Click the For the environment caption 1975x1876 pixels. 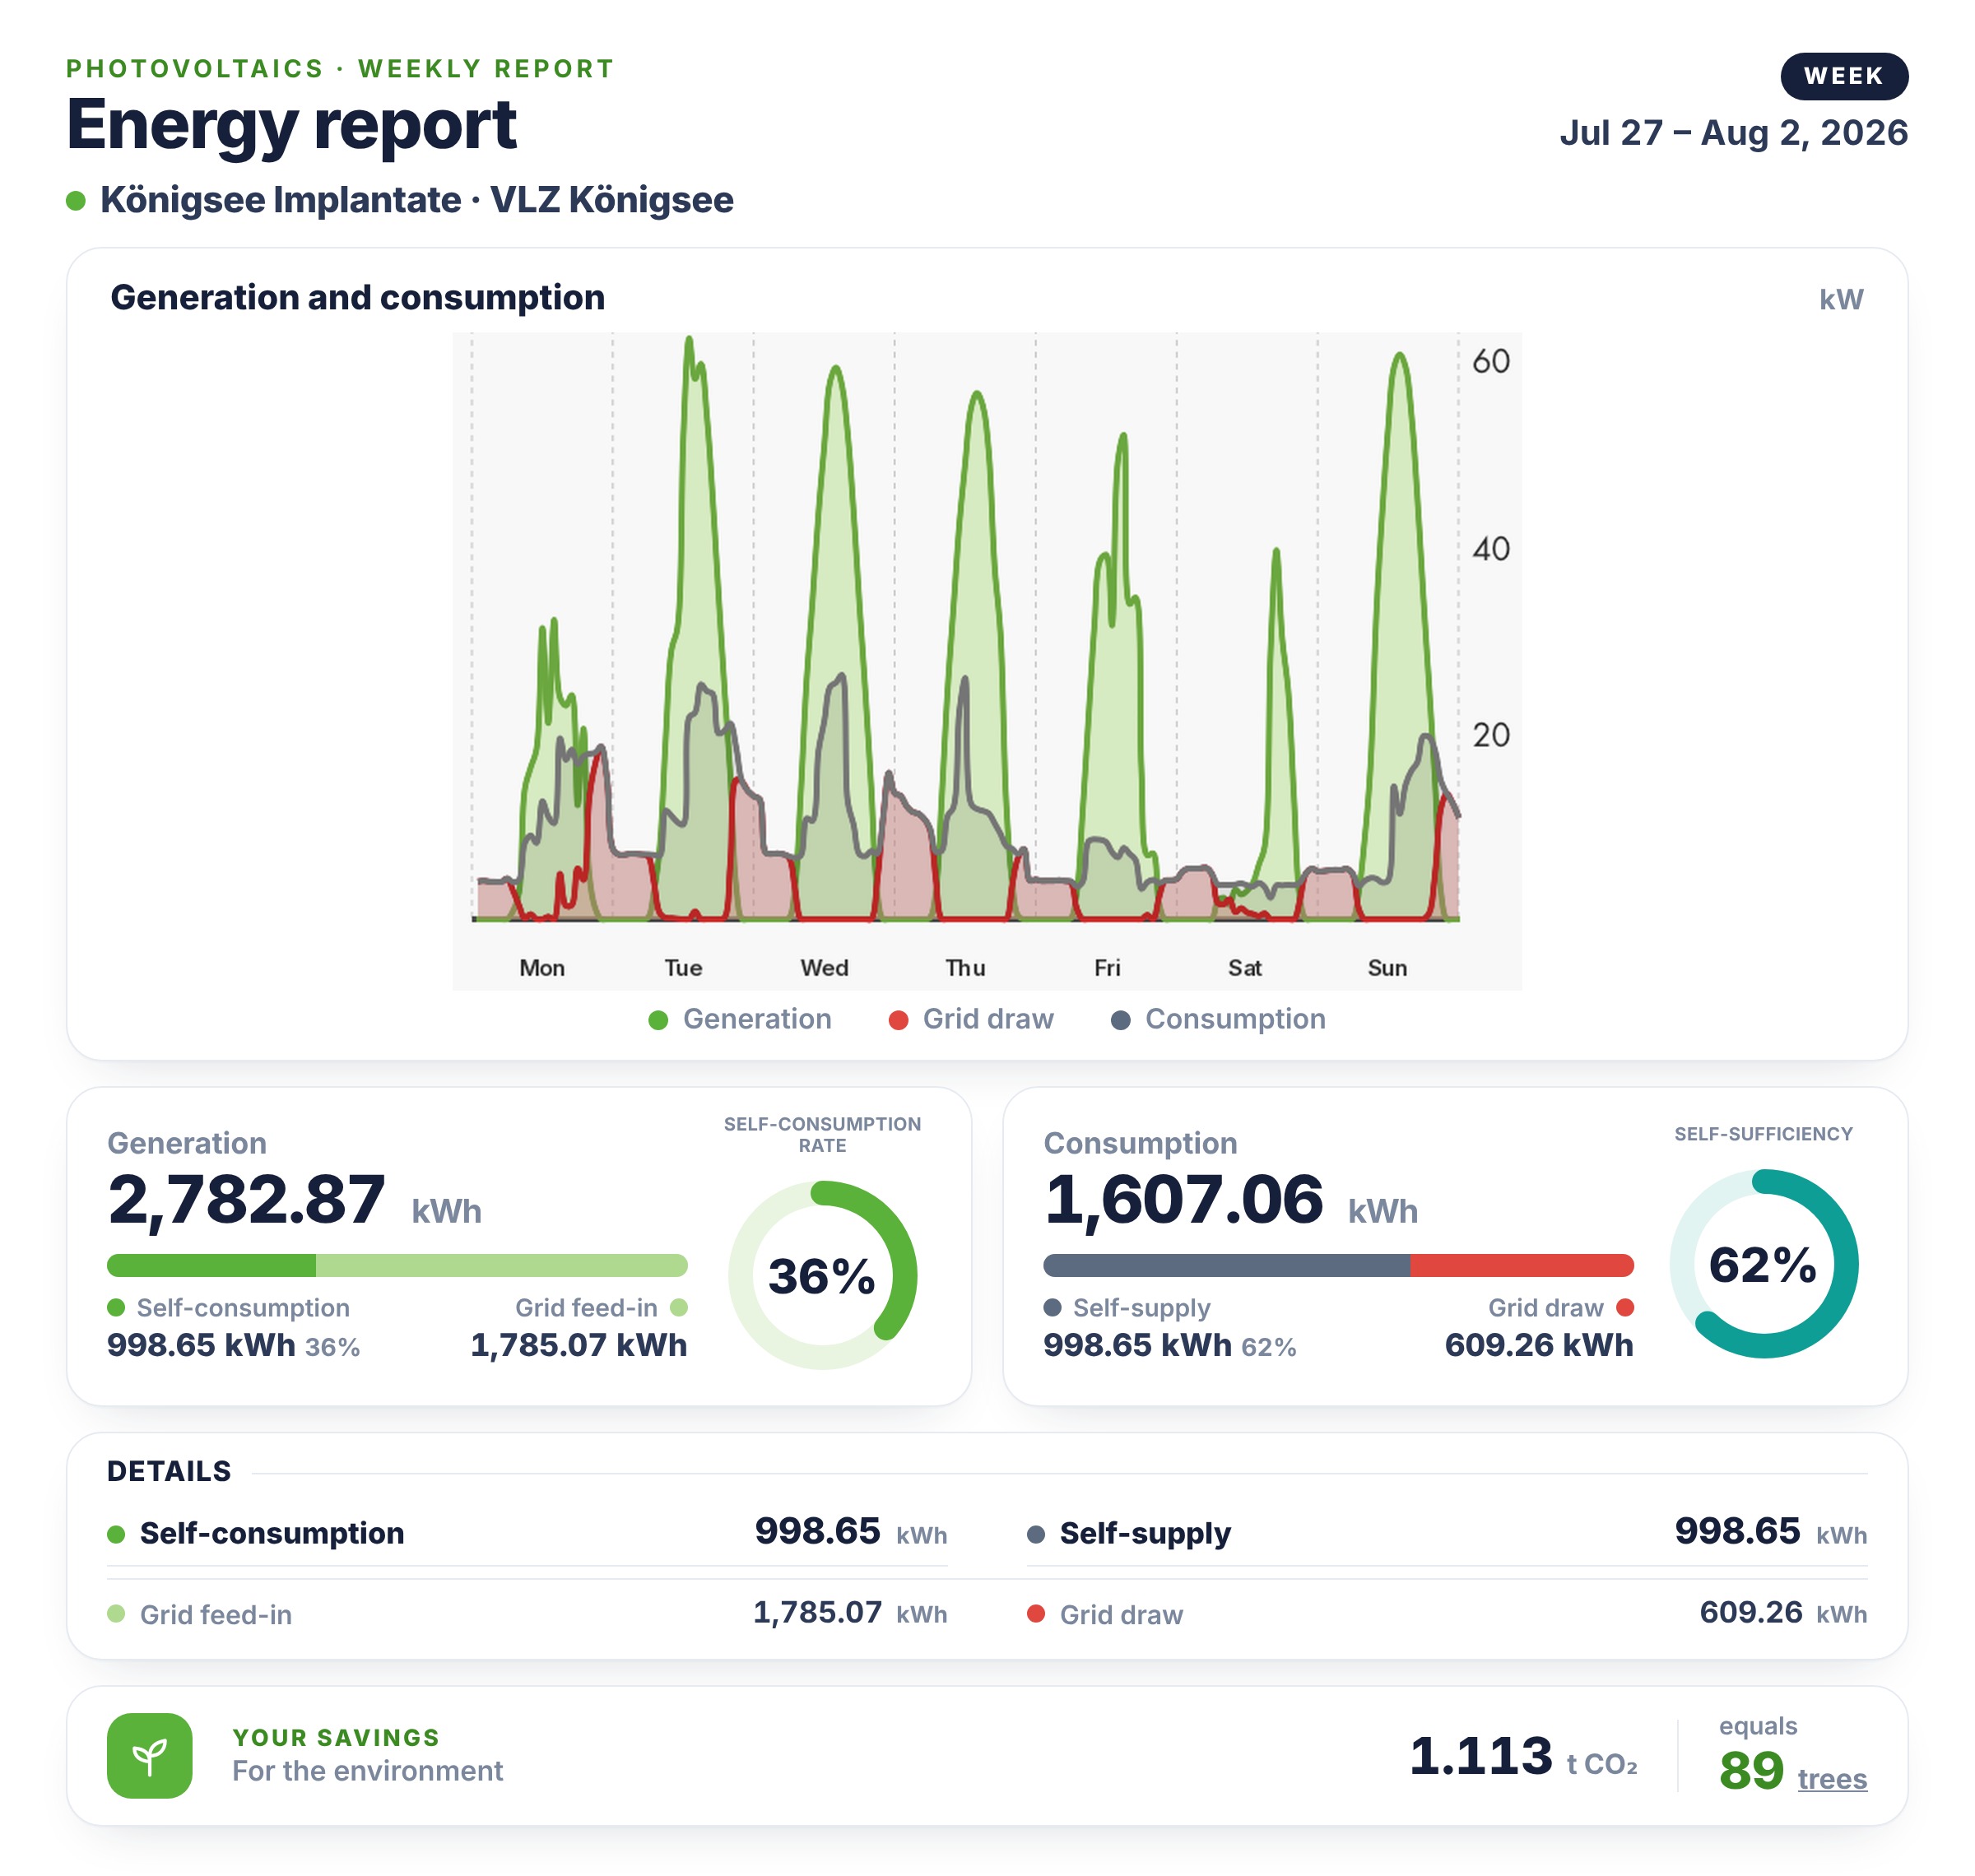(x=367, y=1772)
